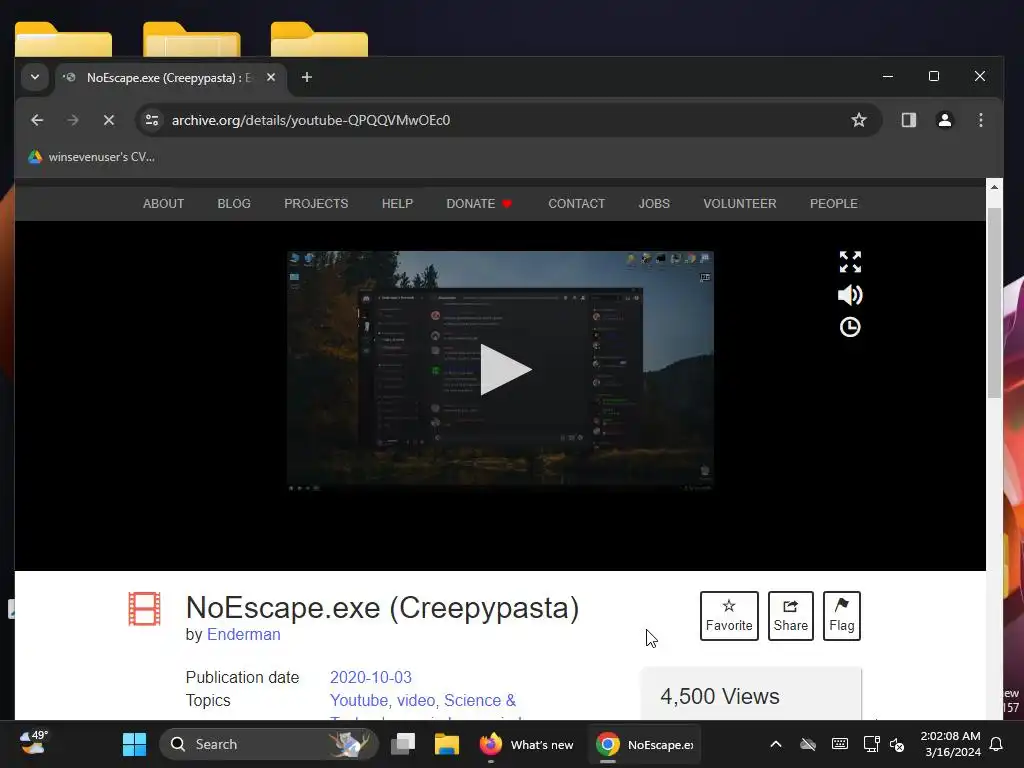Viewport: 1024px width, 768px height.
Task: Open PROJECTS in the archive nav bar
Action: point(316,204)
